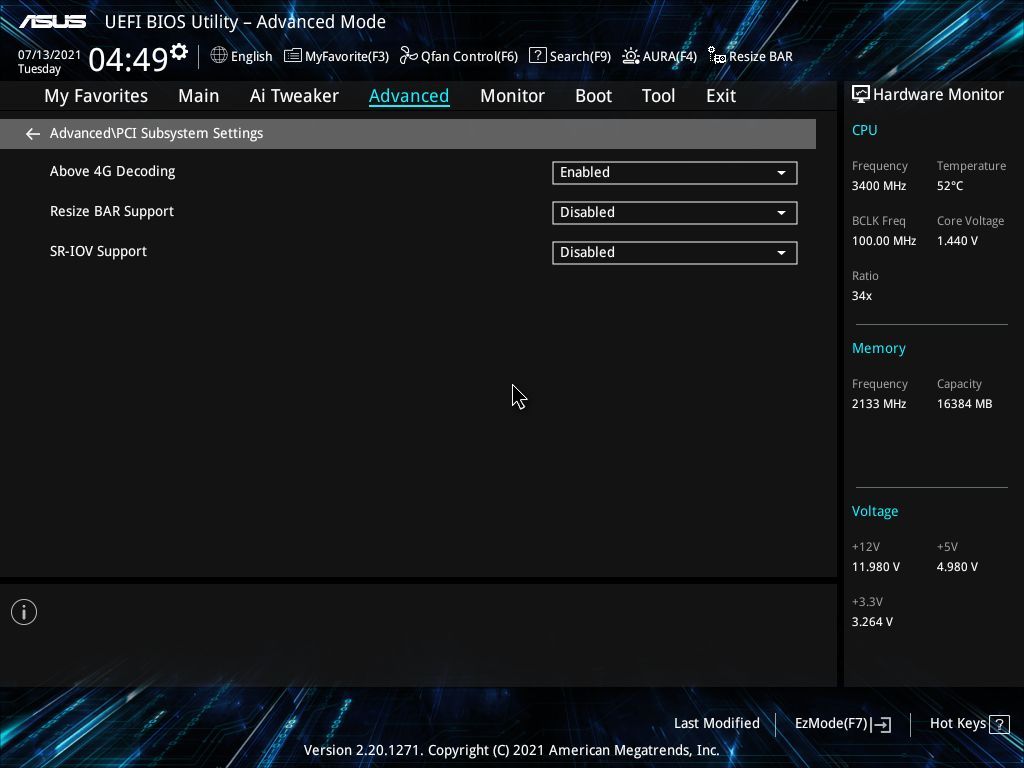The image size is (1024, 768).
Task: Click the CPU section heading
Action: click(864, 130)
